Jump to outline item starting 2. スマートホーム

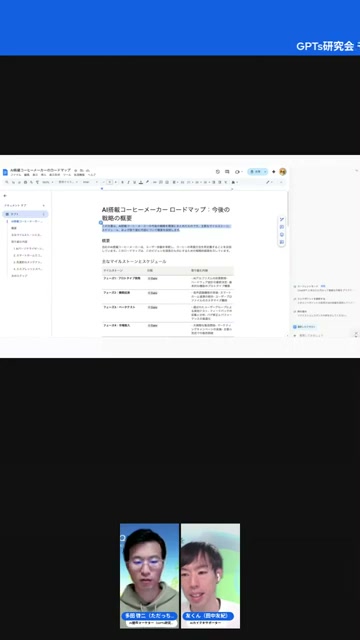point(29,255)
